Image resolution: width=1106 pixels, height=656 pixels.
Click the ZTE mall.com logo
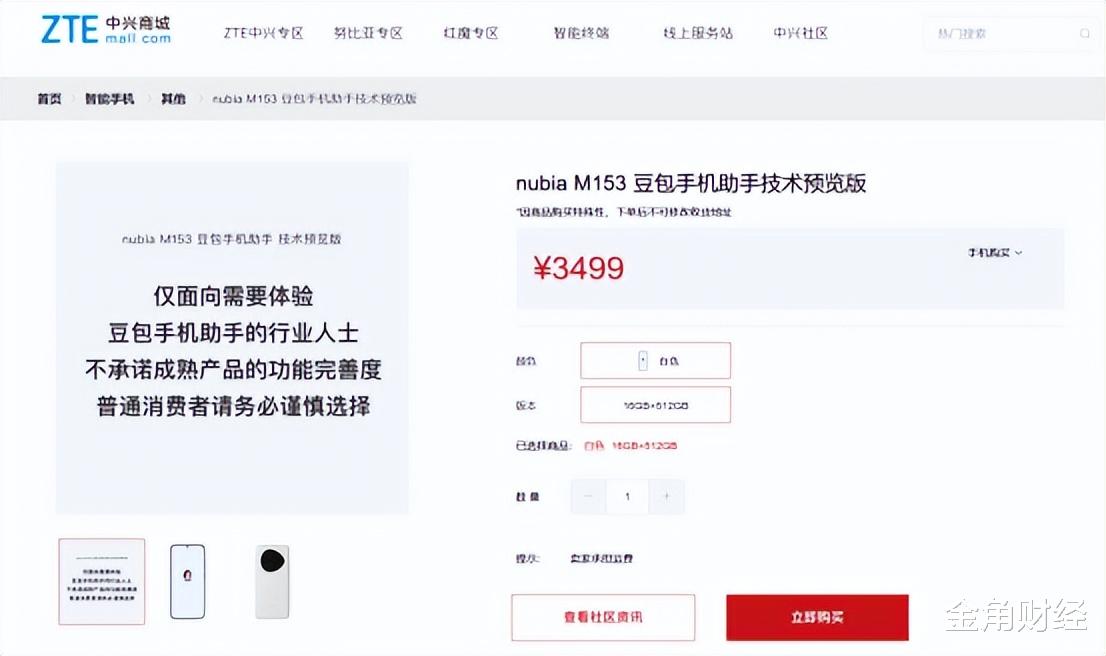106,30
